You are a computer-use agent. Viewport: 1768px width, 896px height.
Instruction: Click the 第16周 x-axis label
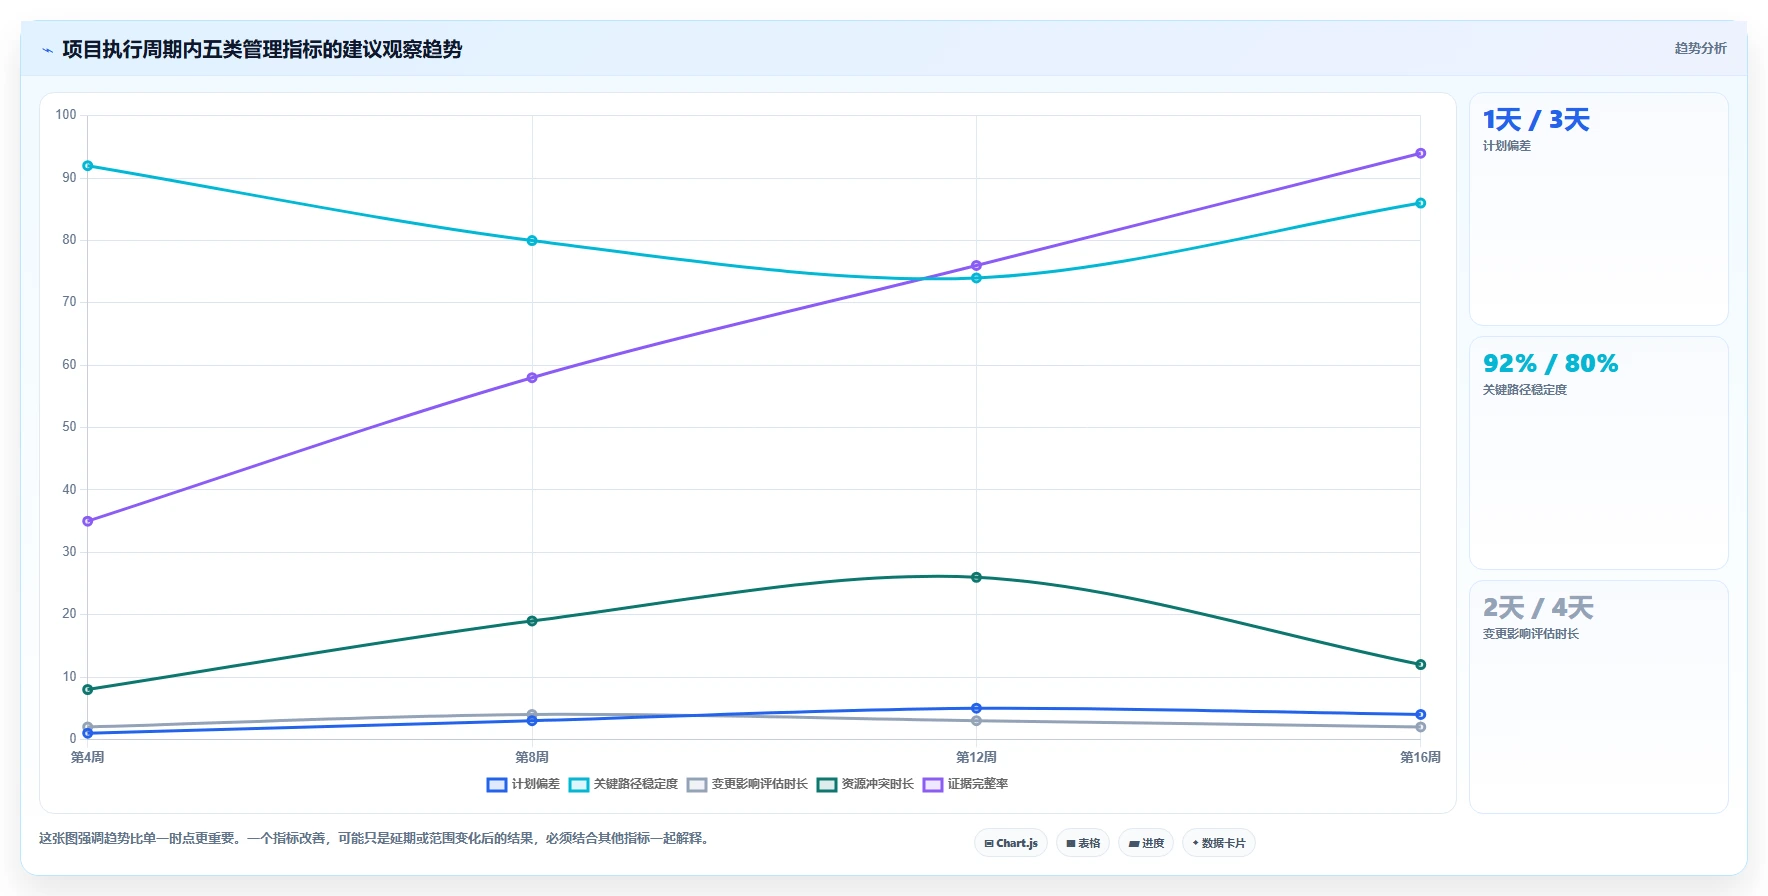coord(1420,757)
